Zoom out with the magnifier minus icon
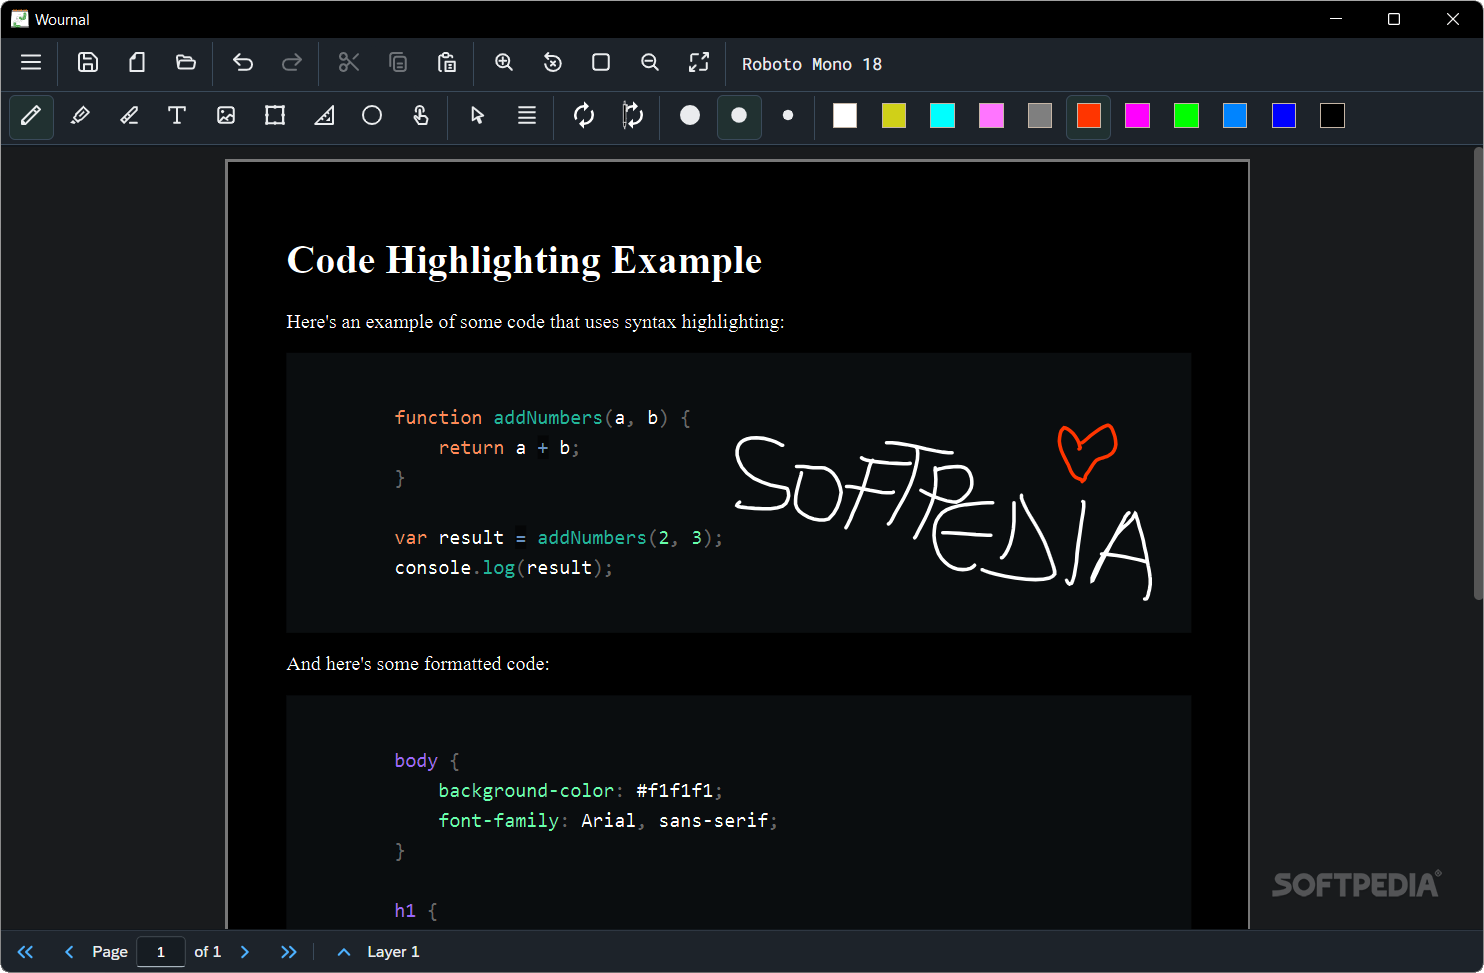This screenshot has height=973, width=1484. click(650, 62)
